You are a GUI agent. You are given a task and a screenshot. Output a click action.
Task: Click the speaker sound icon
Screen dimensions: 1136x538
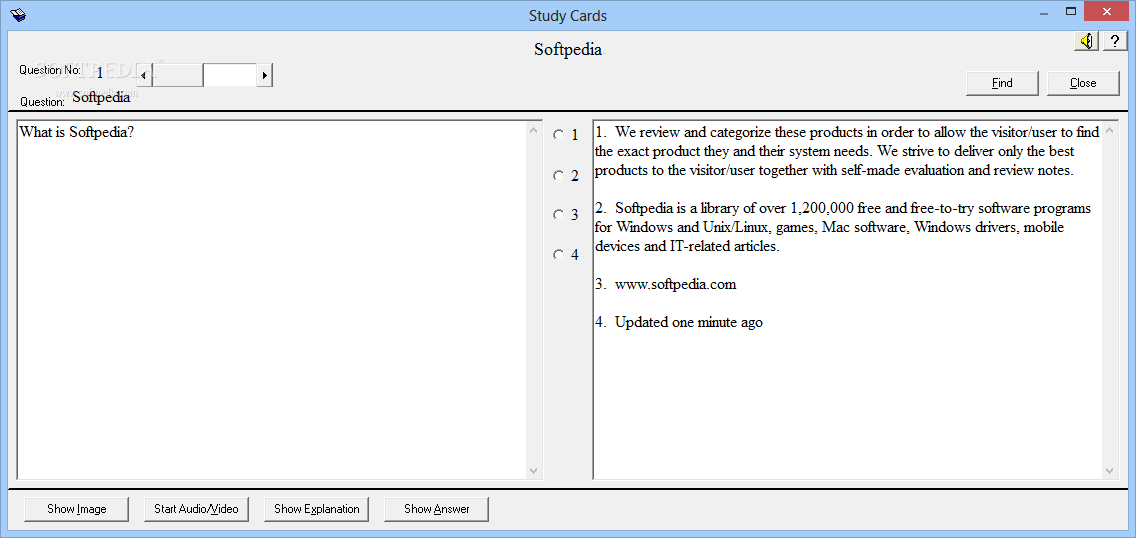tap(1087, 42)
